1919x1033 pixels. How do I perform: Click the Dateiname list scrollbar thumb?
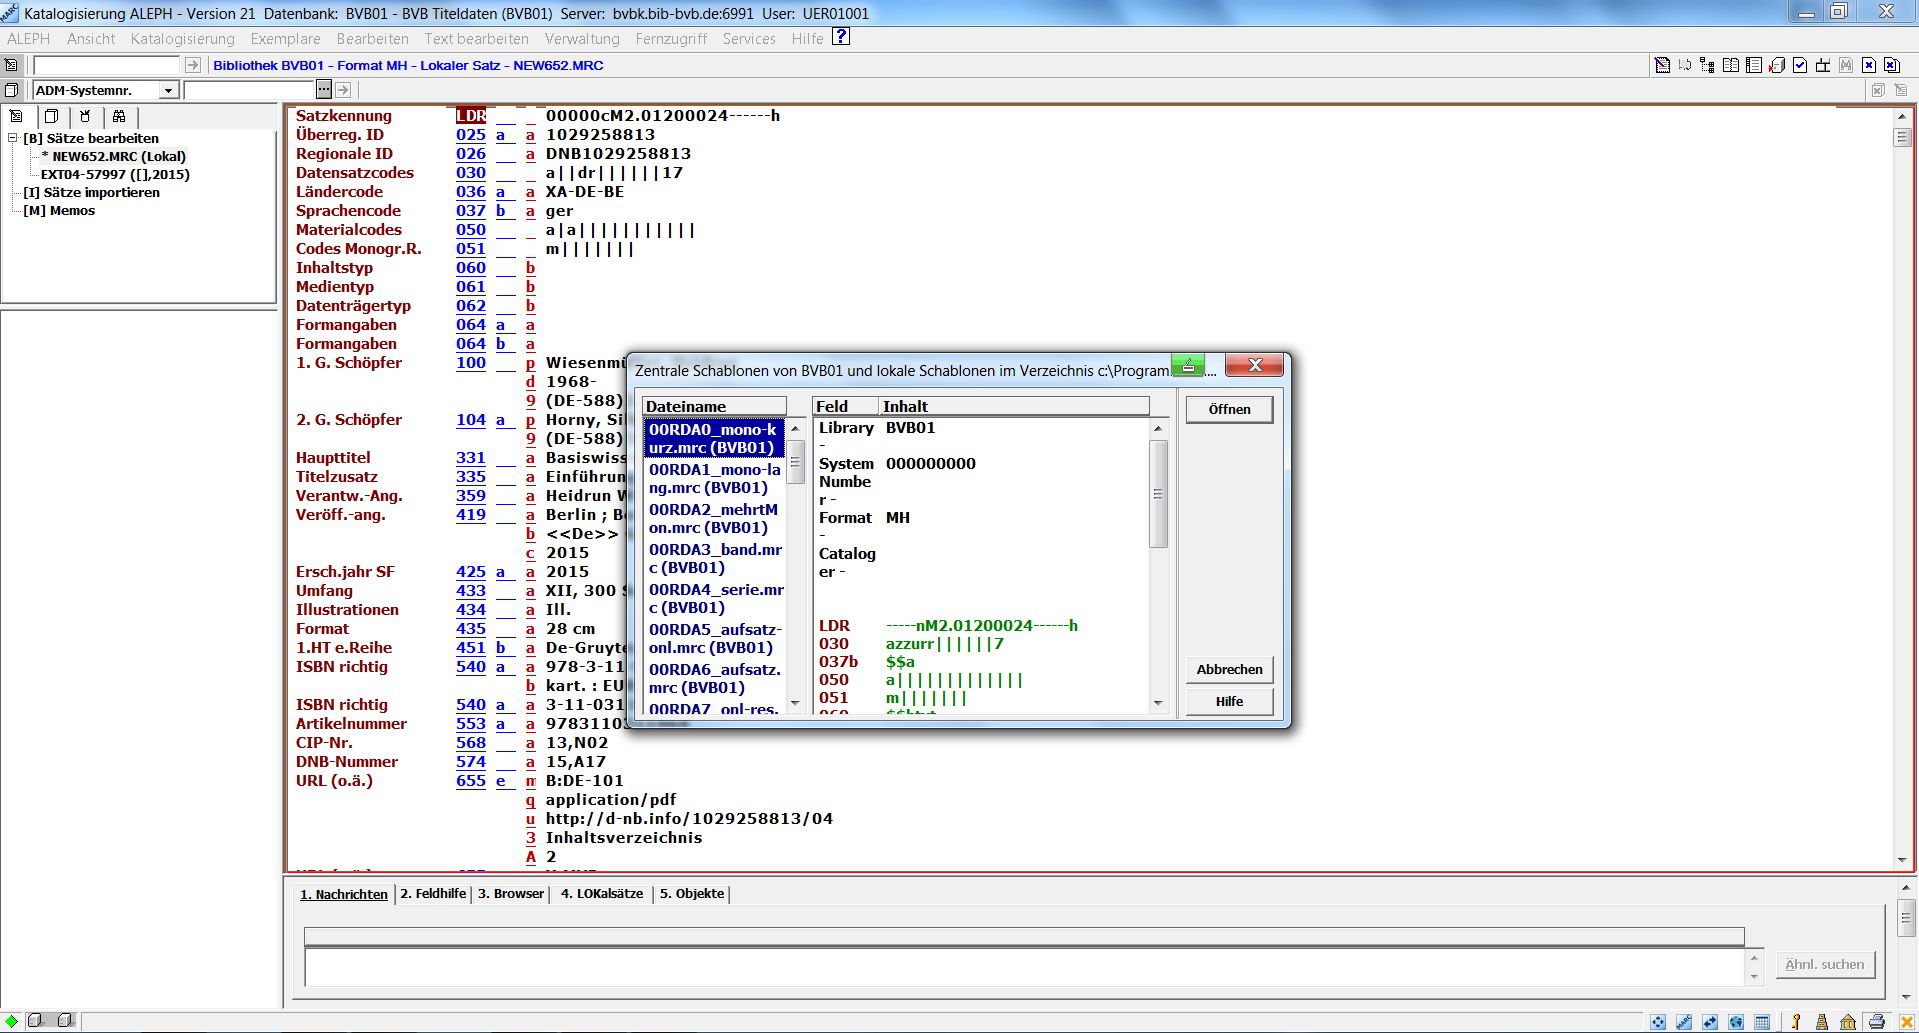[x=796, y=462]
